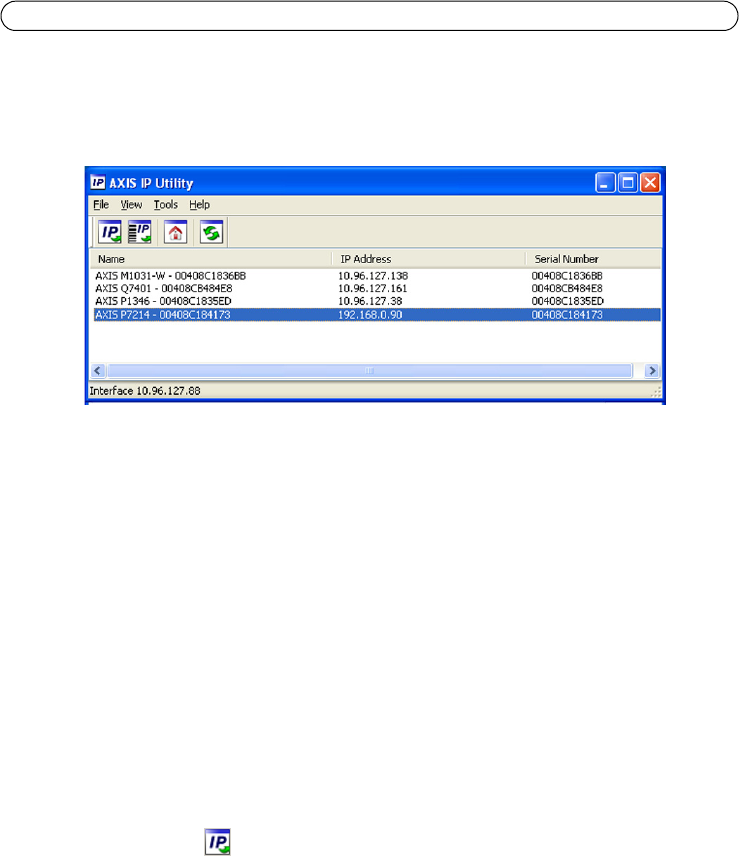
Task: Click the horizontal scrollbar thumb
Action: click(370, 371)
